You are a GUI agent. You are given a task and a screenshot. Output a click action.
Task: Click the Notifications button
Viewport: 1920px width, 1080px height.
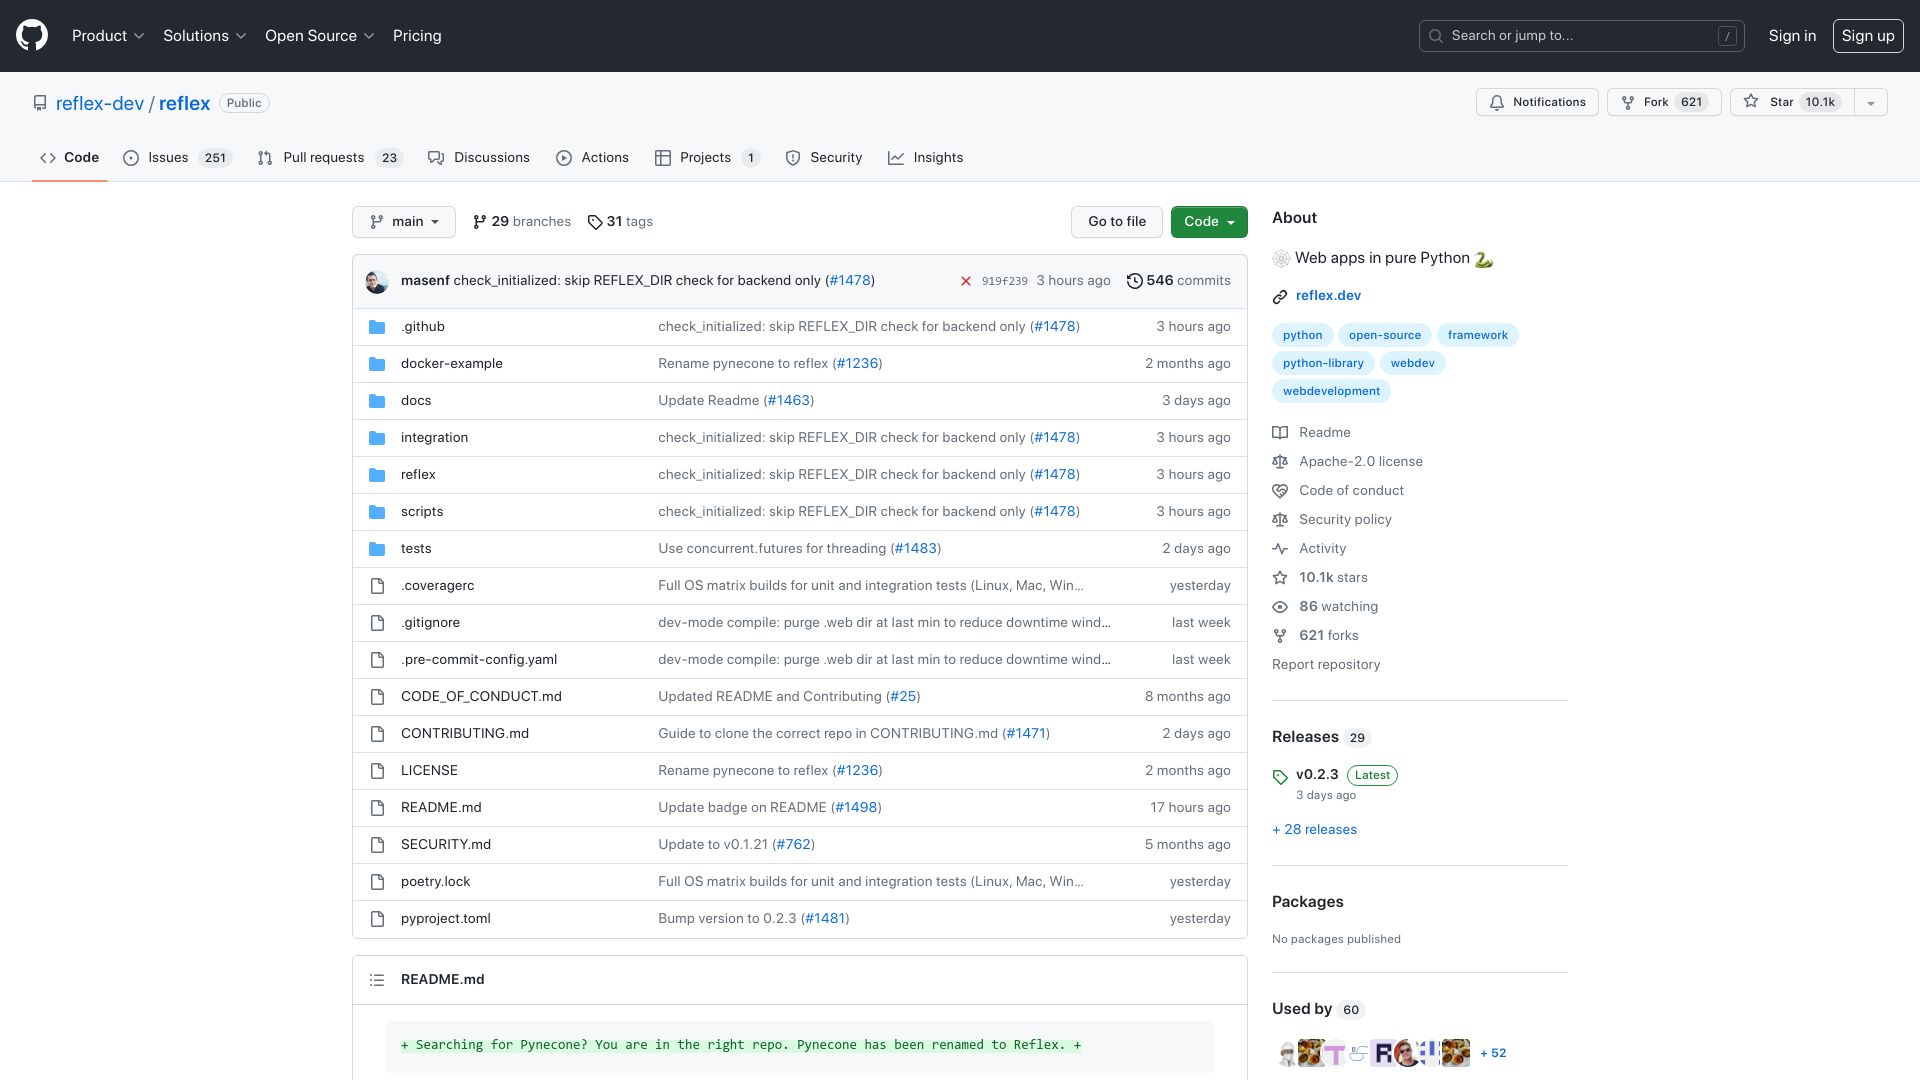pos(1537,102)
